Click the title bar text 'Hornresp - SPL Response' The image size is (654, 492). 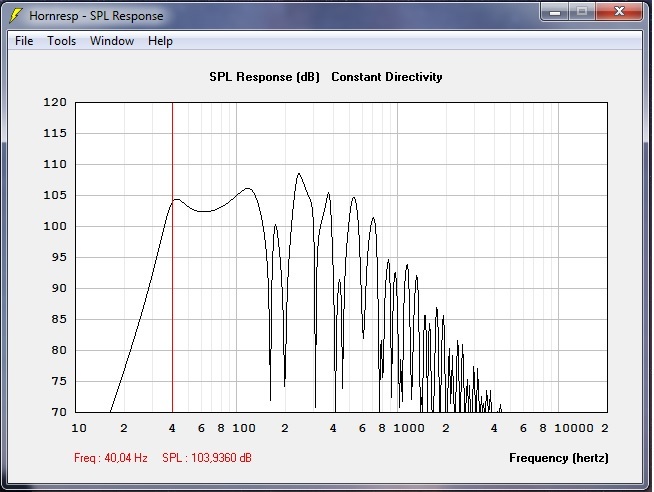[x=96, y=16]
